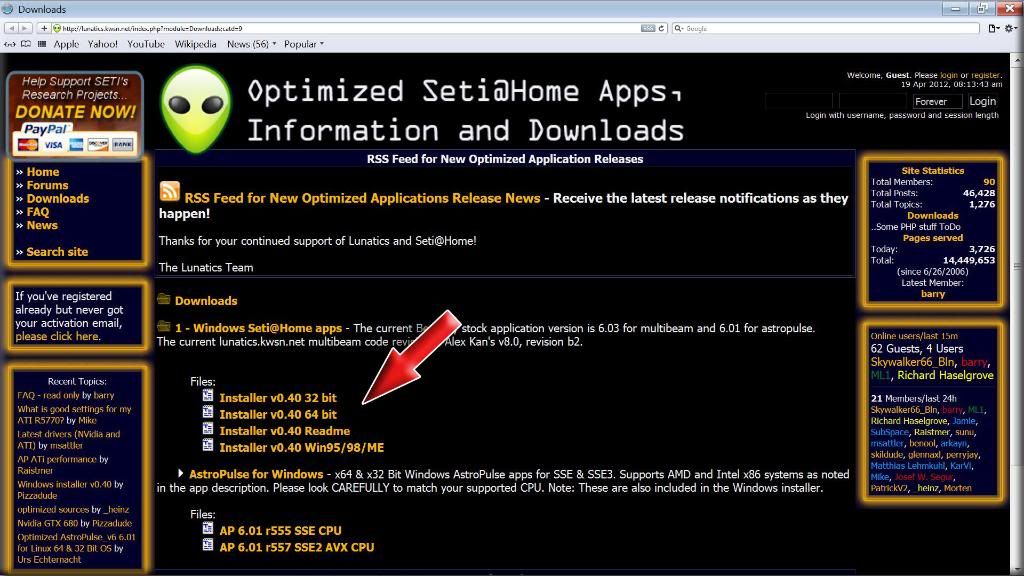
Task: Open the Popular bookmarks dropdown
Action: click(x=303, y=44)
